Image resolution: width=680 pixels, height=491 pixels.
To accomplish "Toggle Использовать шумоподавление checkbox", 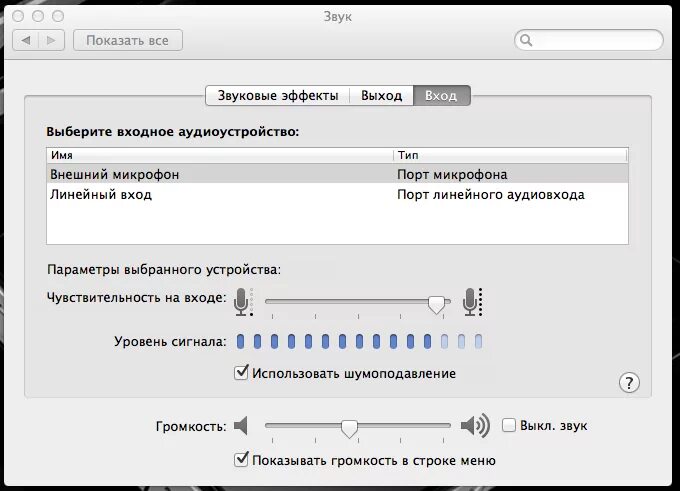I will pos(241,373).
